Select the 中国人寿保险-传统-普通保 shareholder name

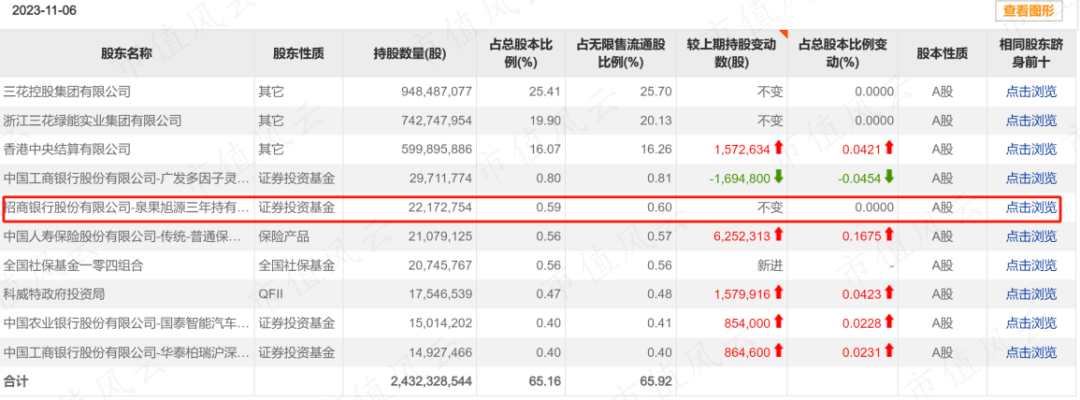point(123,237)
